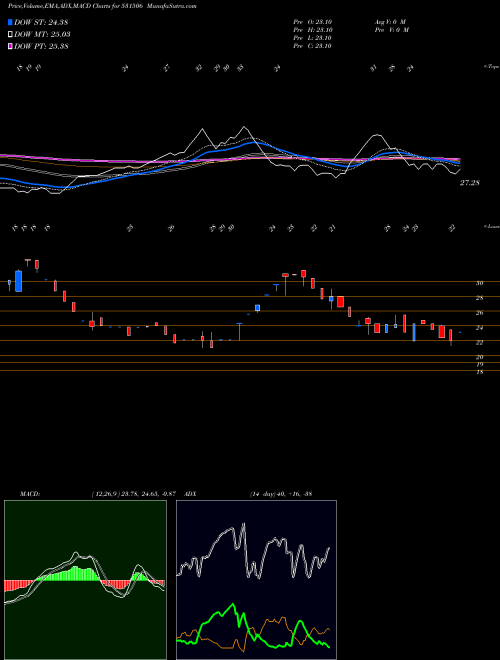Viewport: 500px width, 660px height.
Task: Click the 24 price axis label
Action: click(x=479, y=327)
